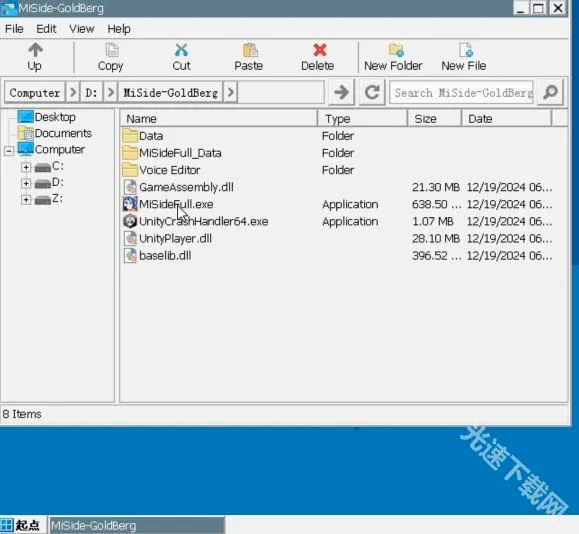The width and height of the screenshot is (579, 534).
Task: Click the go arrow next to path
Action: point(341,92)
